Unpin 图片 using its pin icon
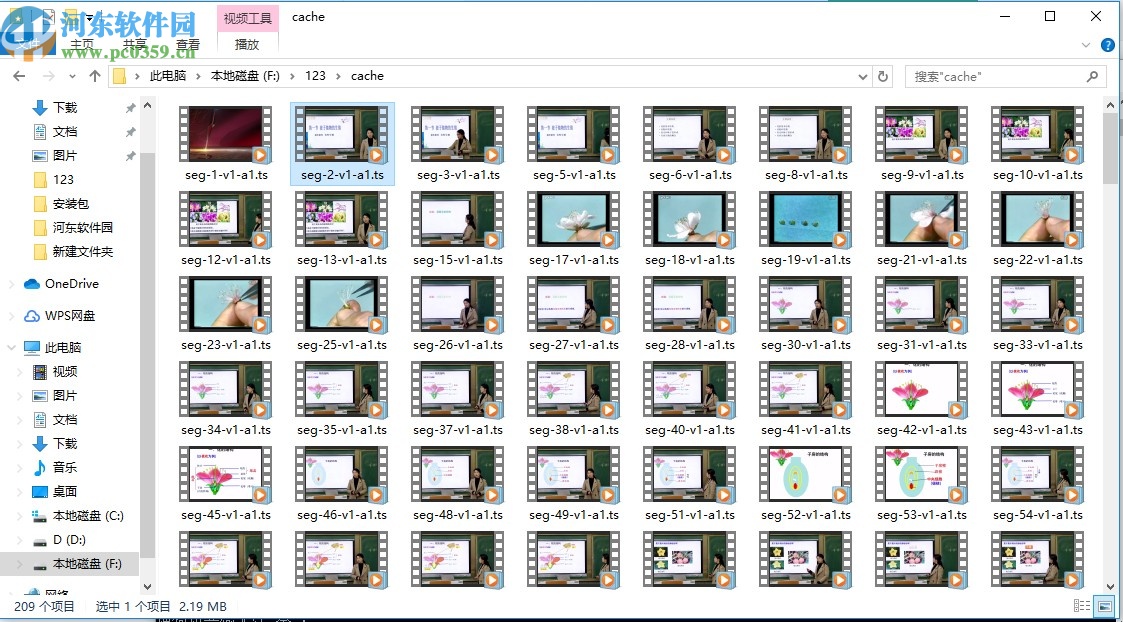 [x=130, y=156]
